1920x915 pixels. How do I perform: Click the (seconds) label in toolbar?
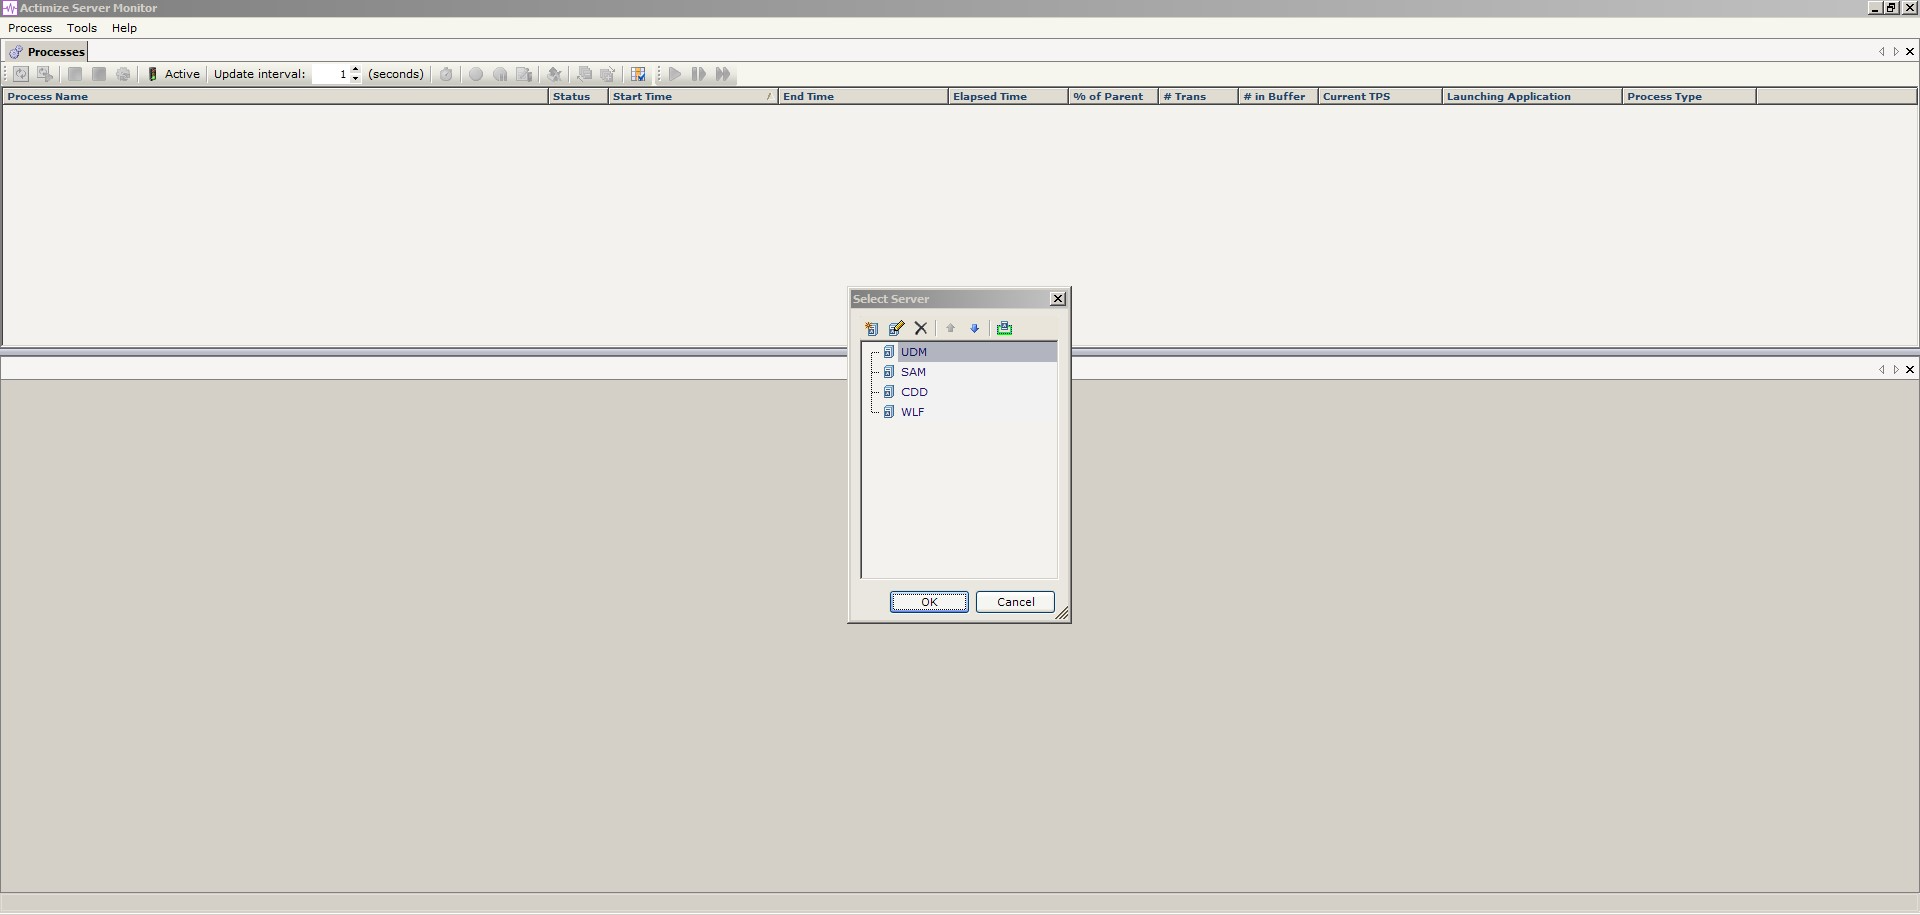tap(396, 74)
